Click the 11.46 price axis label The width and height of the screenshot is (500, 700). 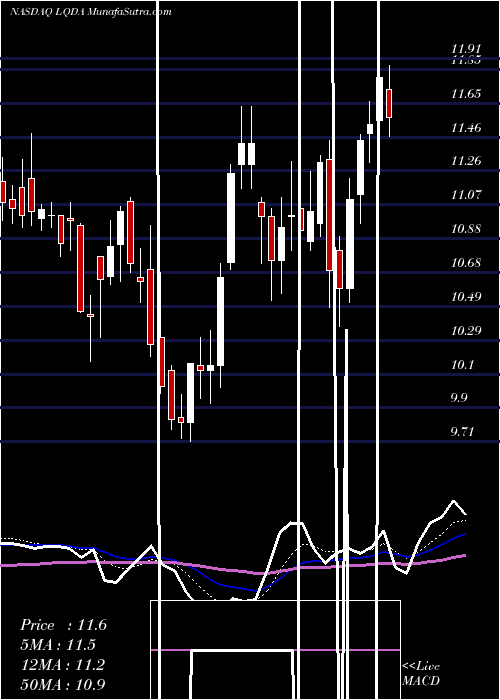tap(466, 128)
